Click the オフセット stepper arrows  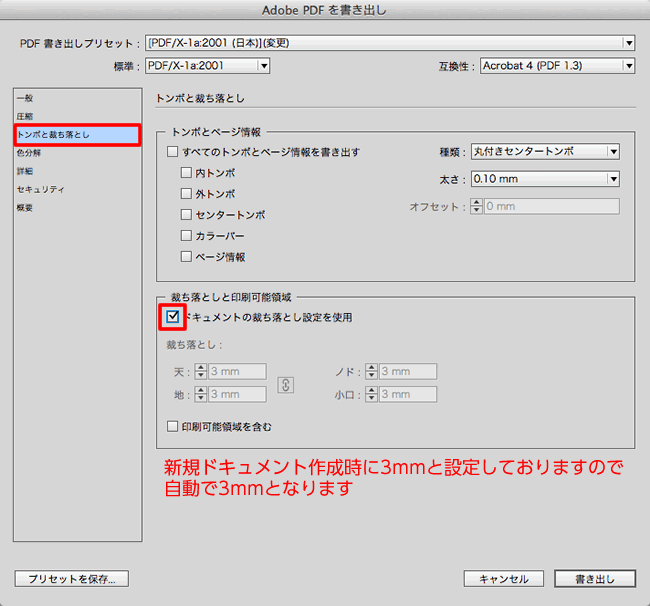tap(476, 206)
